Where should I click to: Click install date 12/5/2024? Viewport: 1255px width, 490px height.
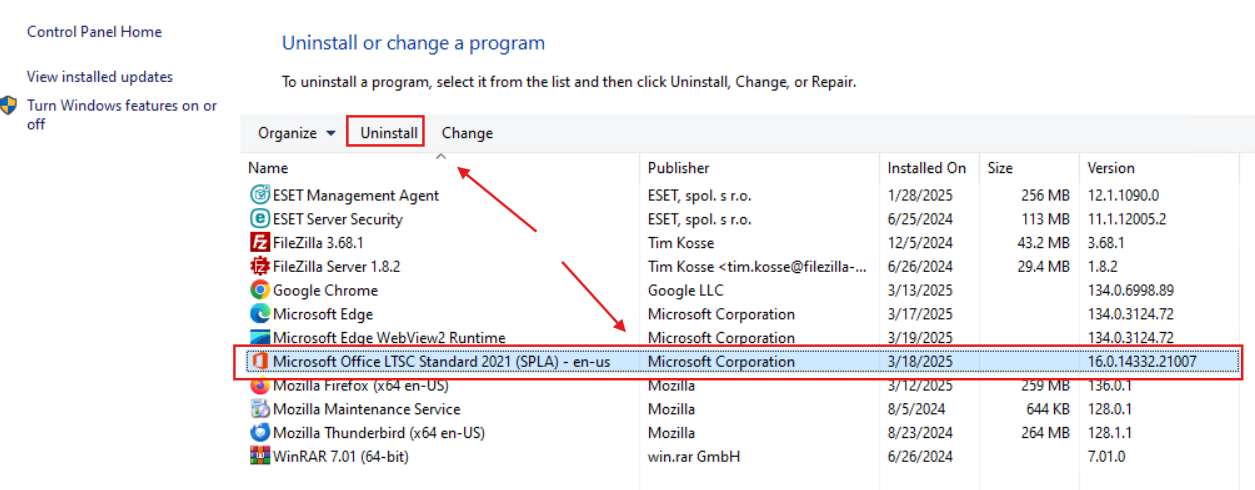[x=920, y=243]
